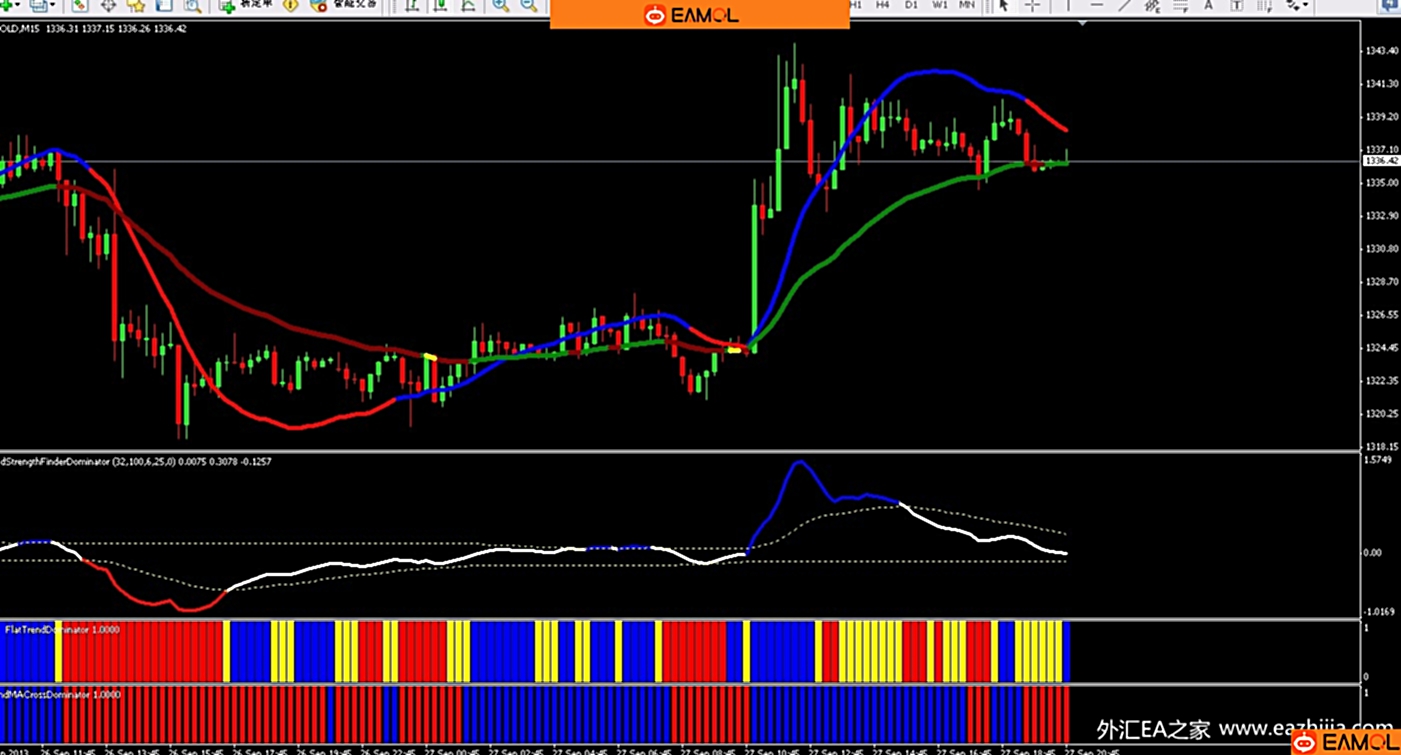Open the Market Watch window icon

tap(80, 5)
